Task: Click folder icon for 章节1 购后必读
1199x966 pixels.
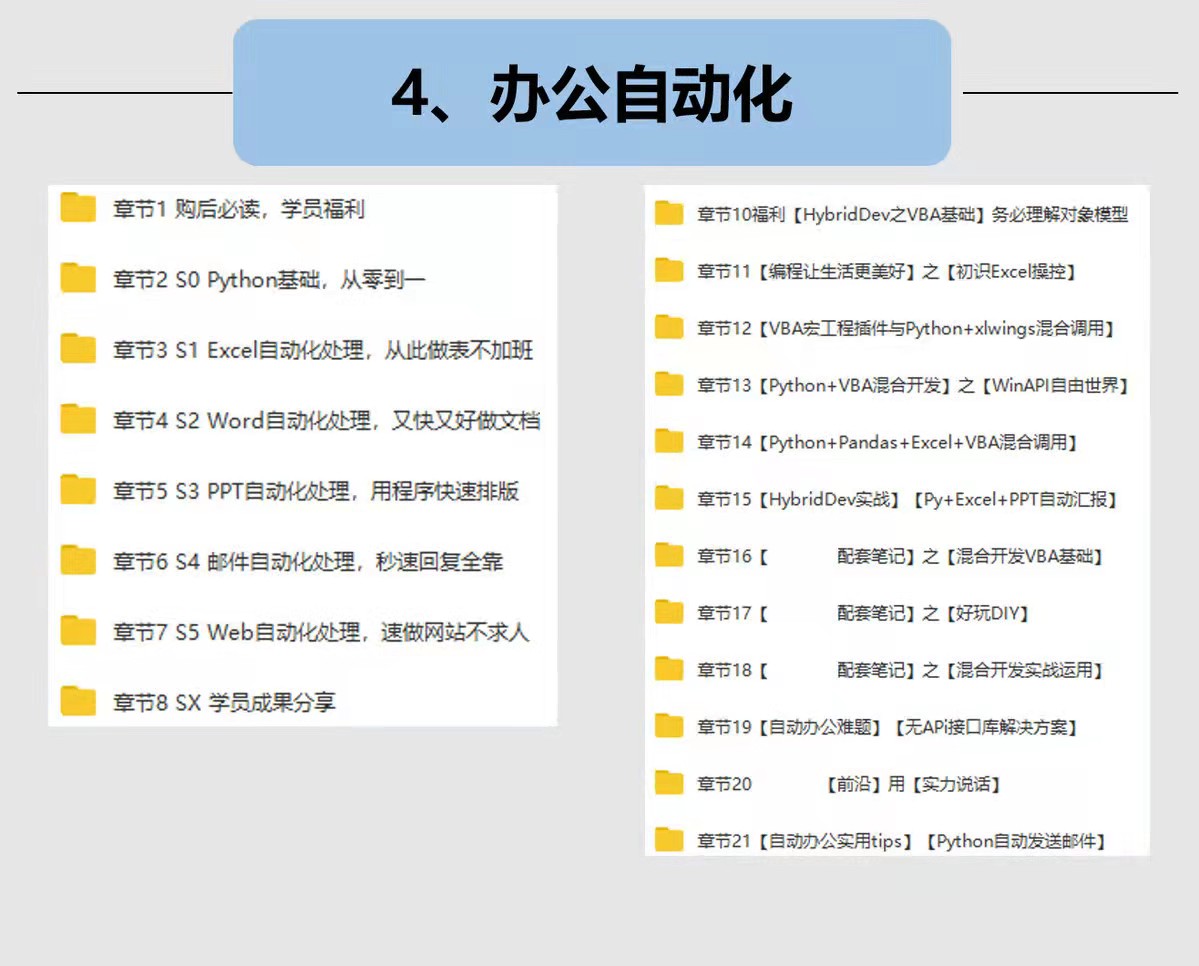Action: click(x=78, y=207)
